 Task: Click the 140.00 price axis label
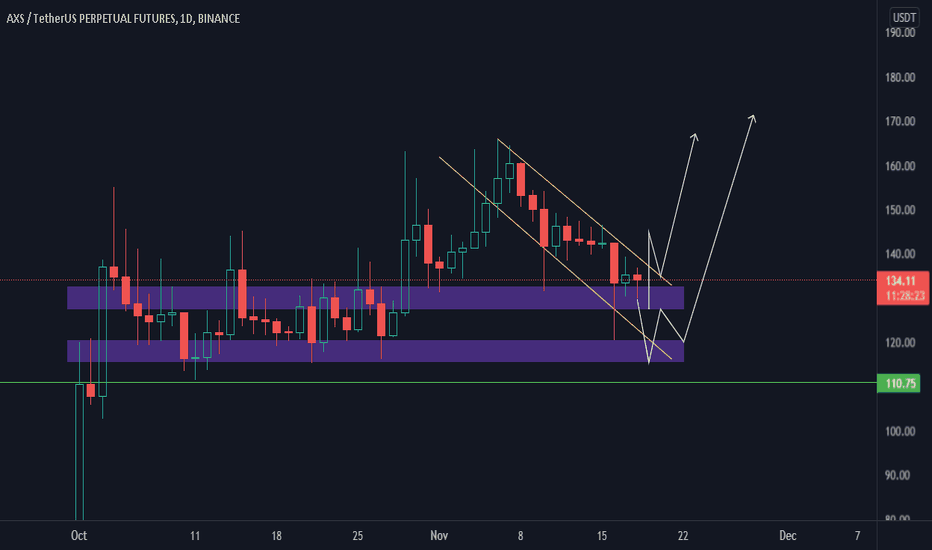[x=900, y=254]
